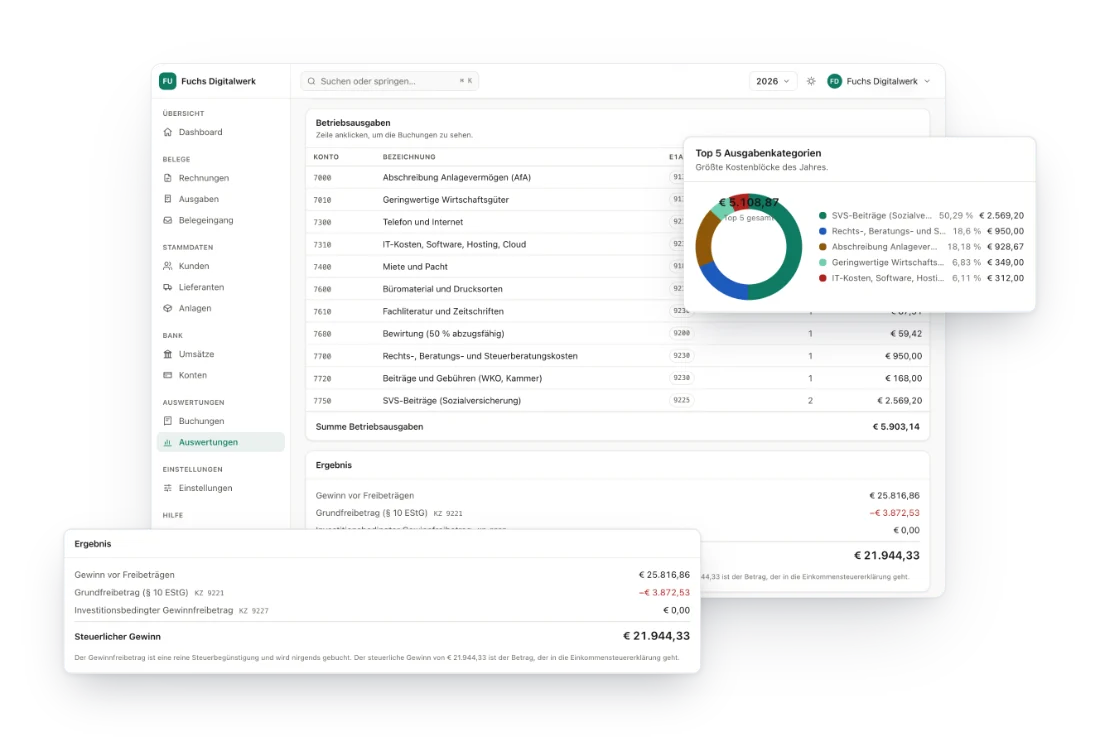Click the green SVS-Beiträge legend dot
The image size is (1100, 737).
pos(822,215)
